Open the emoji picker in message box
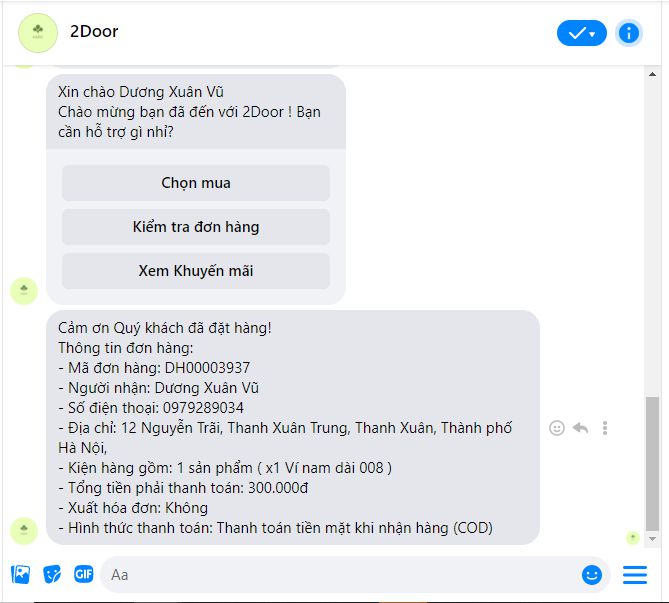 592,574
